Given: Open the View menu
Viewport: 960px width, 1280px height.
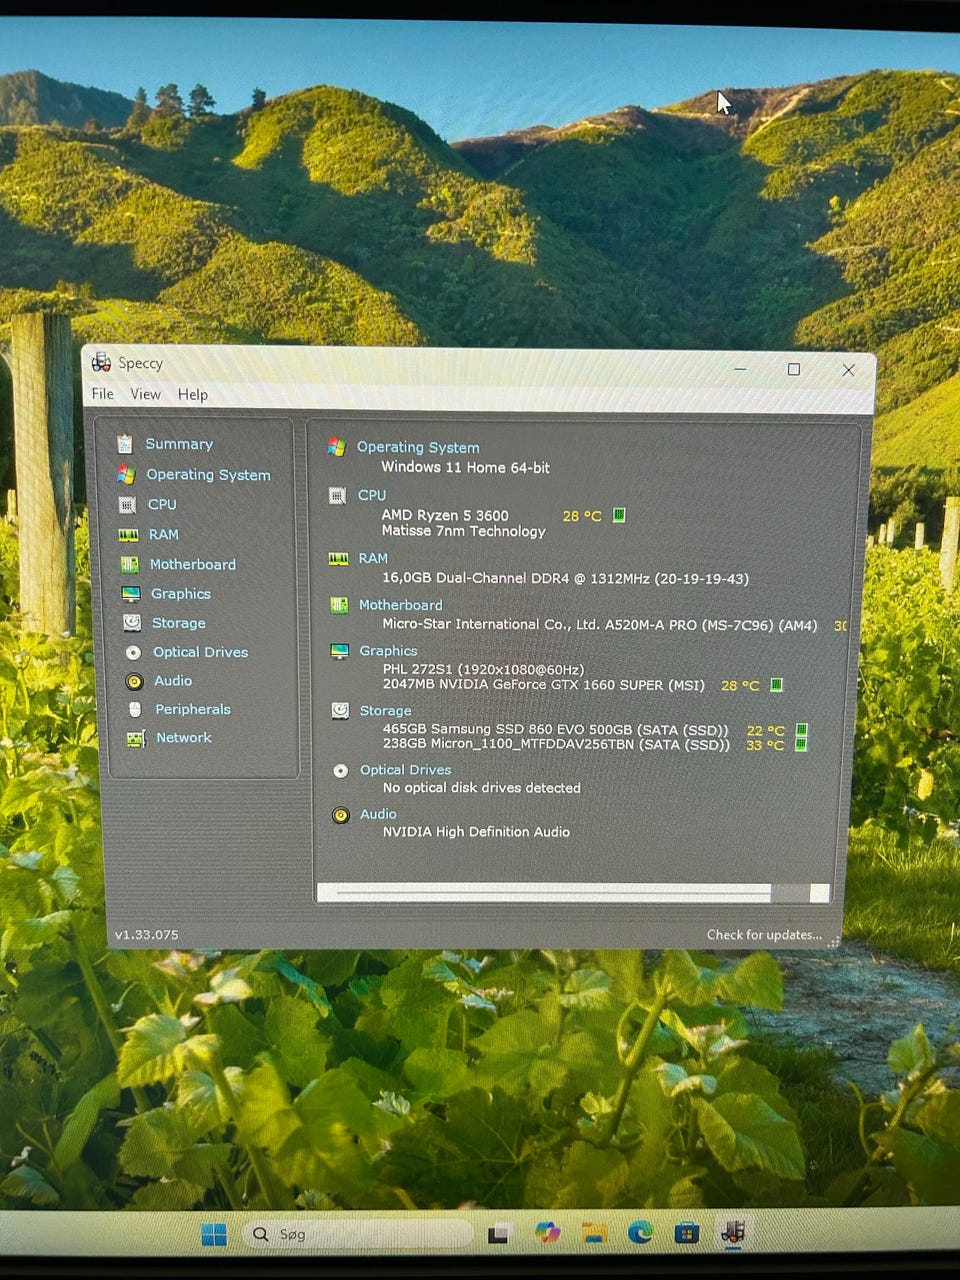Looking at the screenshot, I should (145, 394).
